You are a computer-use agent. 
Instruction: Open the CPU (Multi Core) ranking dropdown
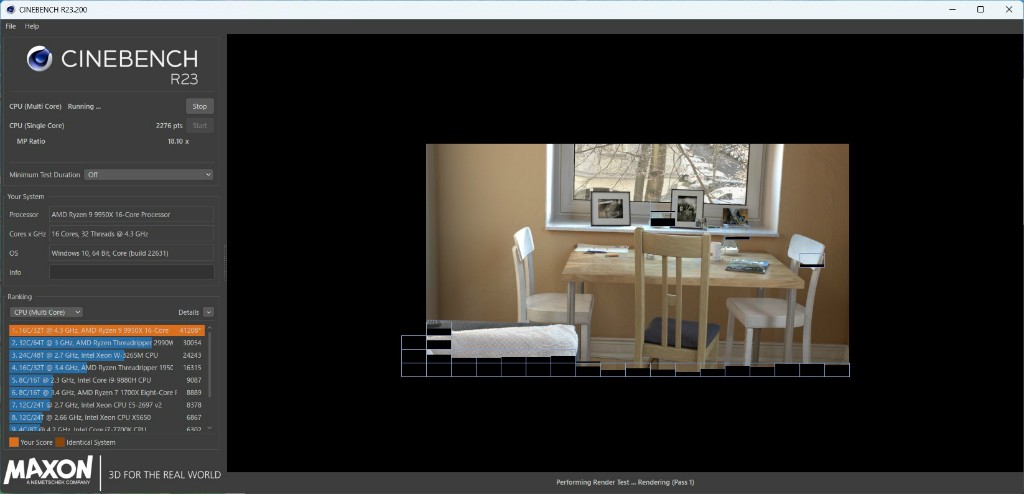(x=45, y=312)
